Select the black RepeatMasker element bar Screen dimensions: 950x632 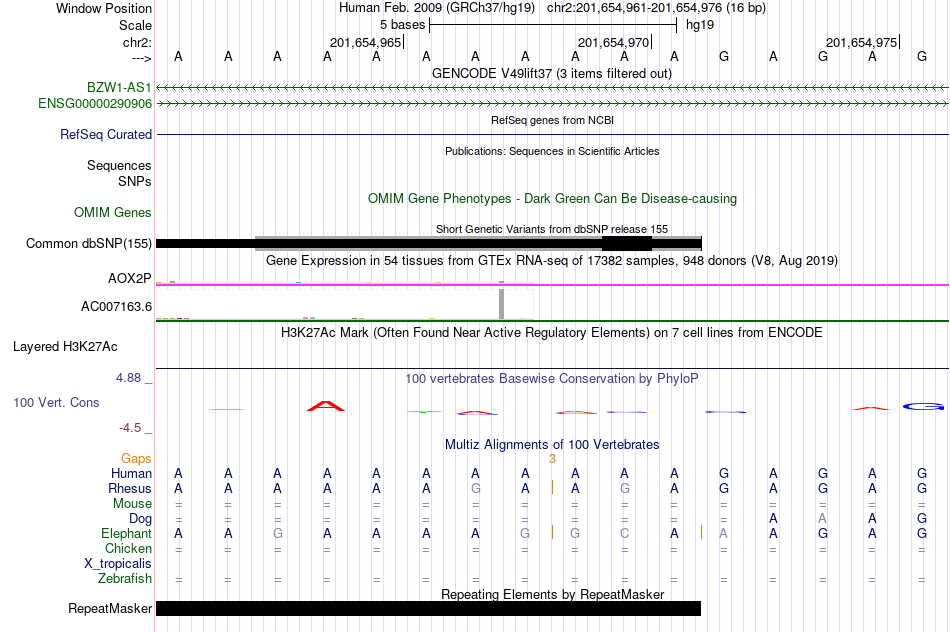pyautogui.click(x=428, y=608)
